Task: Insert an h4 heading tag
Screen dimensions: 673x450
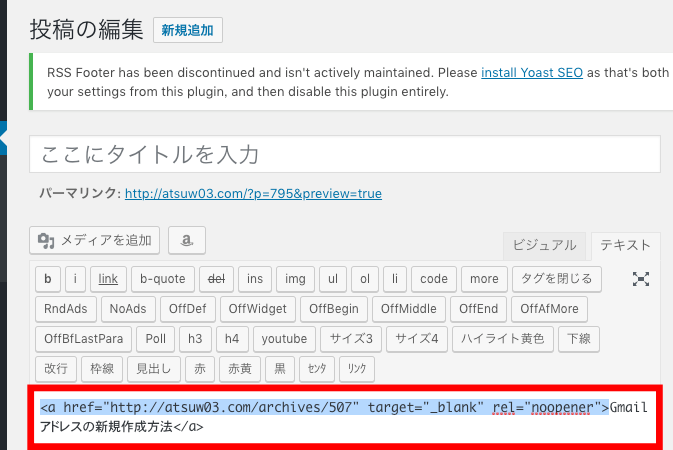Action: [232, 339]
